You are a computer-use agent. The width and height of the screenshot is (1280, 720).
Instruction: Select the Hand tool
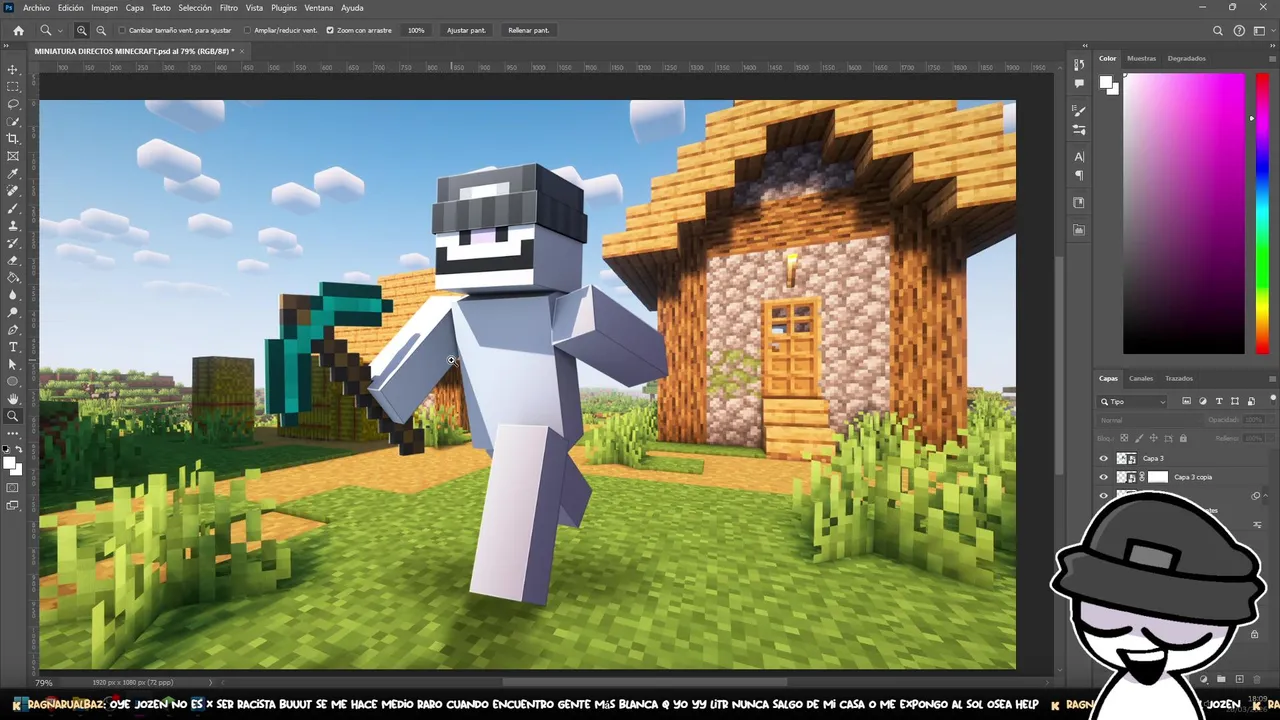point(13,399)
